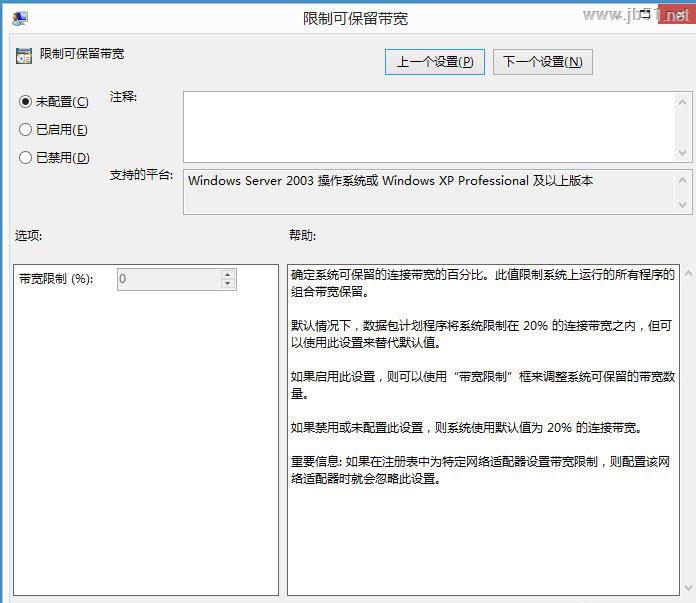The height and width of the screenshot is (603, 696).
Task: Click the help panel scroll up arrow
Action: [x=688, y=274]
